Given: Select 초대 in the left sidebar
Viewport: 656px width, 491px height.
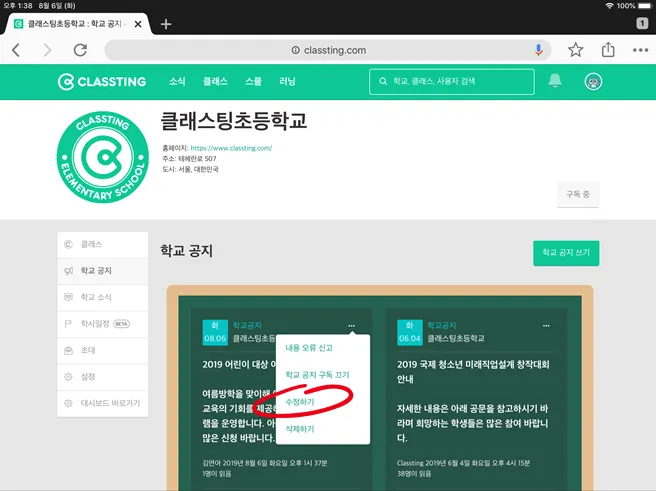Looking at the screenshot, I should (102, 350).
